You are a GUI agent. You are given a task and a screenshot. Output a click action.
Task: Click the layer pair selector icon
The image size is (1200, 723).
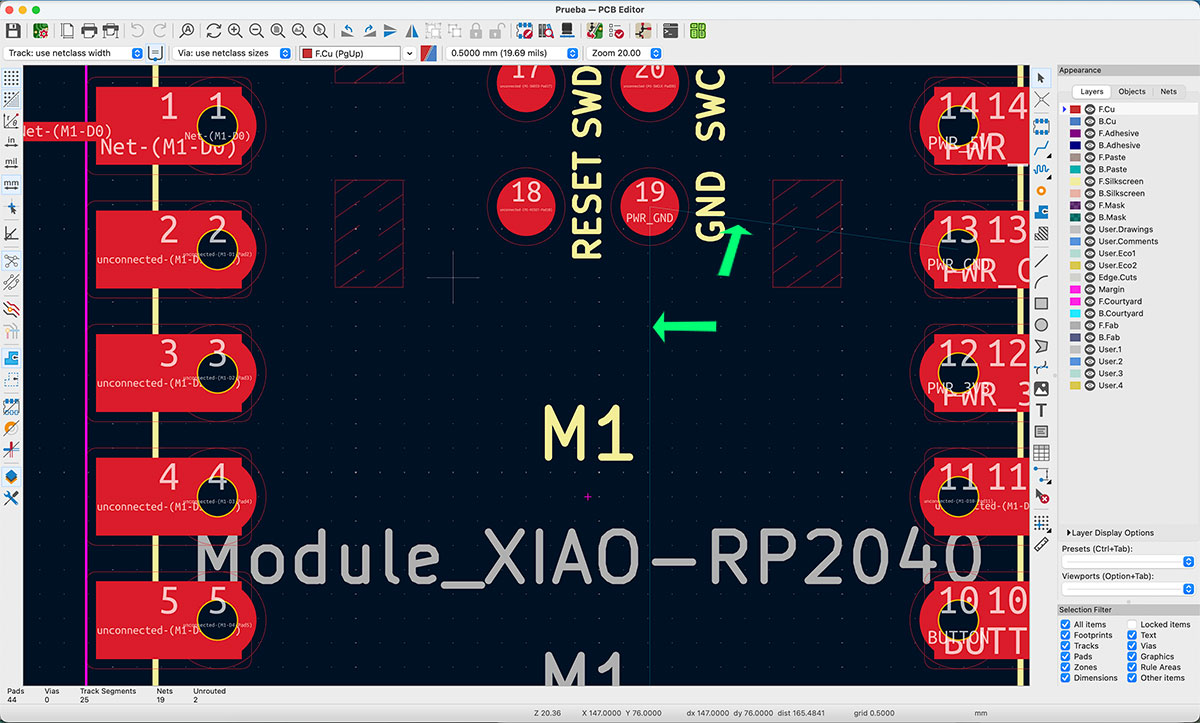coord(428,53)
